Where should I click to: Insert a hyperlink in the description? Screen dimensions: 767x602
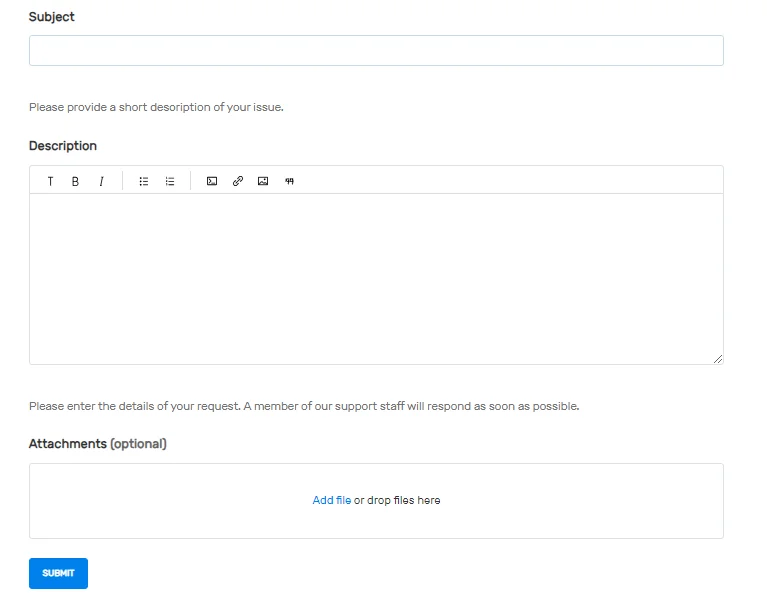click(238, 181)
